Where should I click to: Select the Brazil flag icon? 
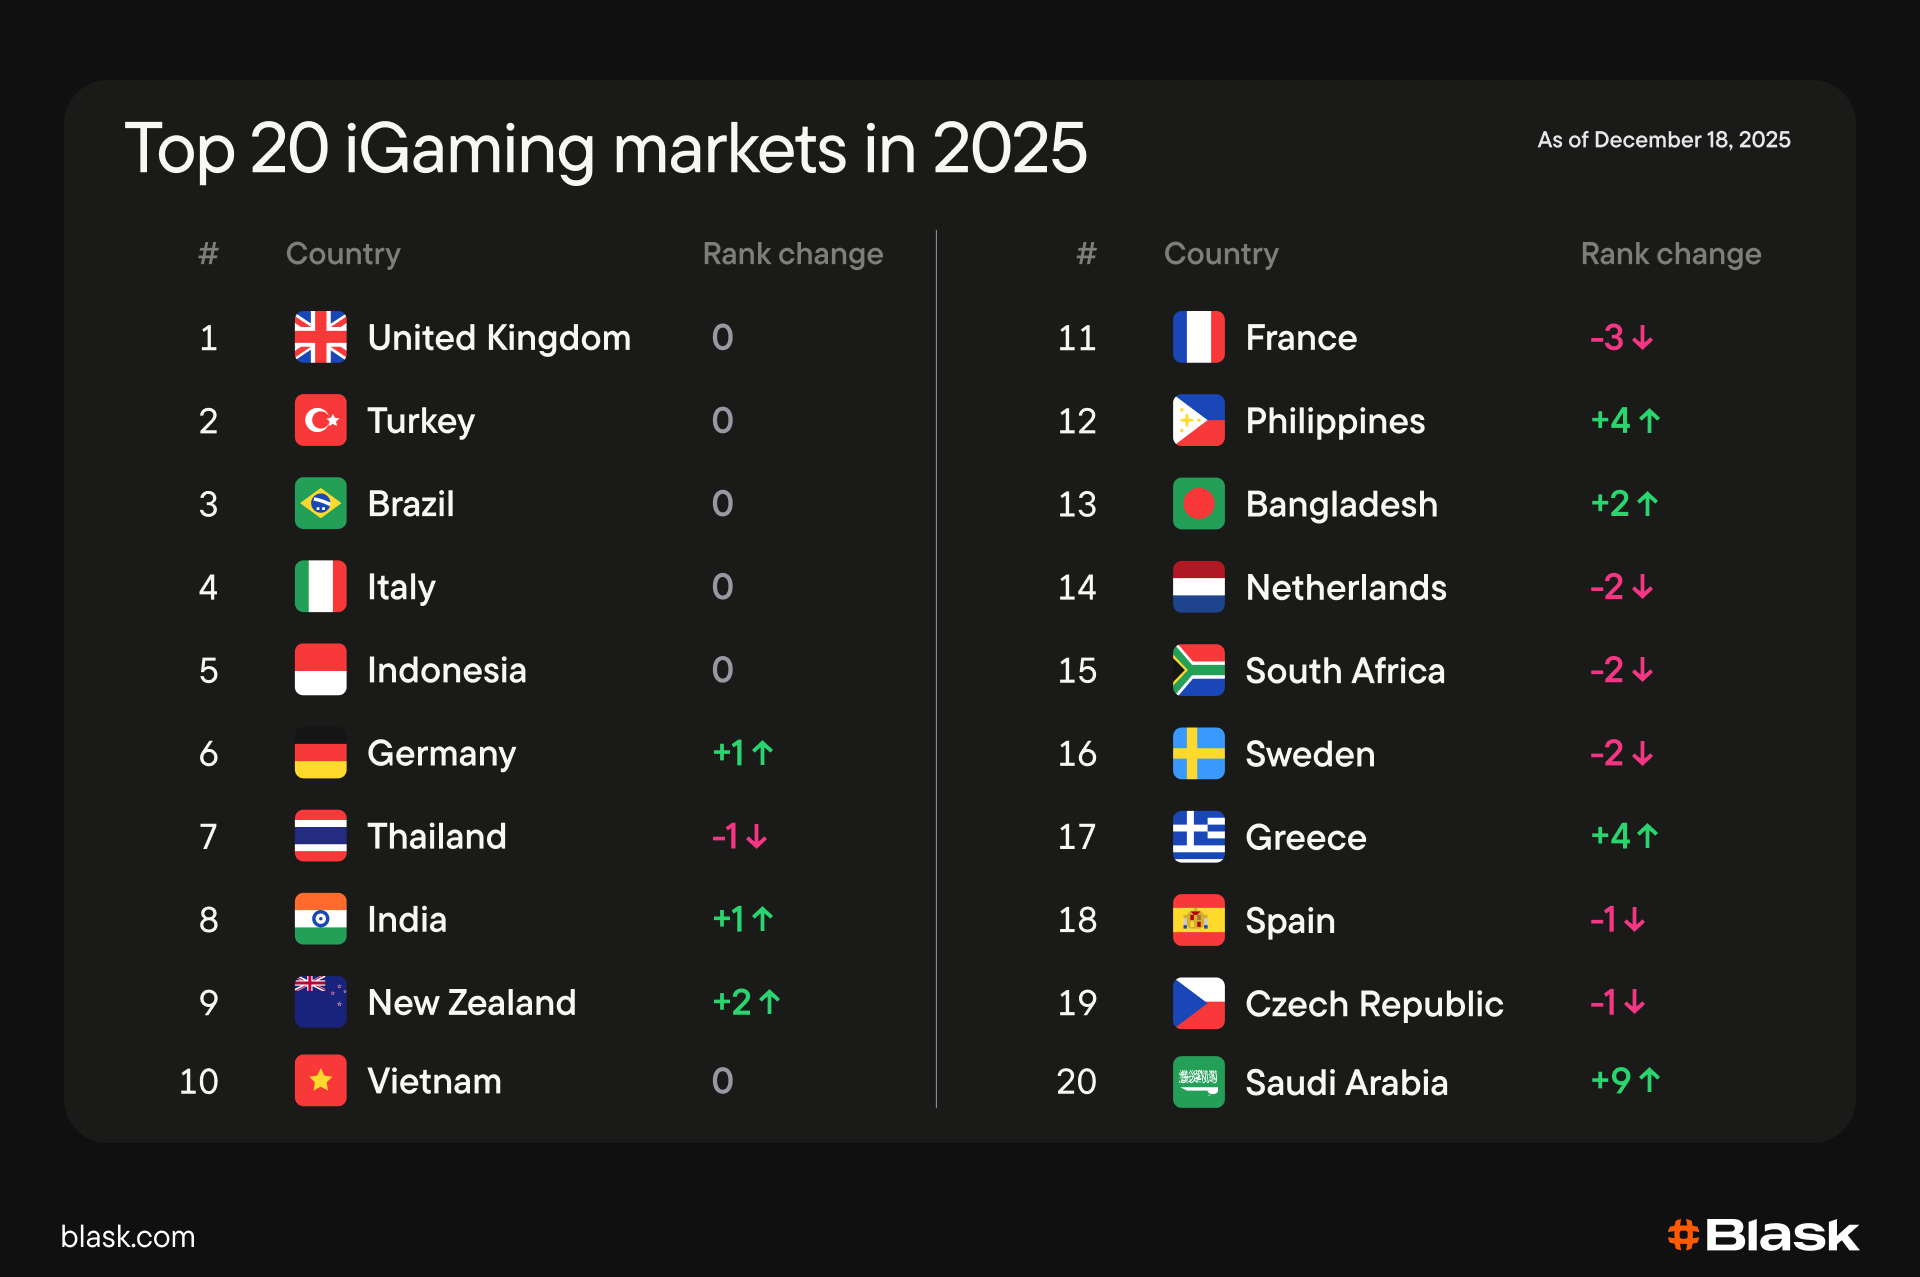(x=320, y=503)
